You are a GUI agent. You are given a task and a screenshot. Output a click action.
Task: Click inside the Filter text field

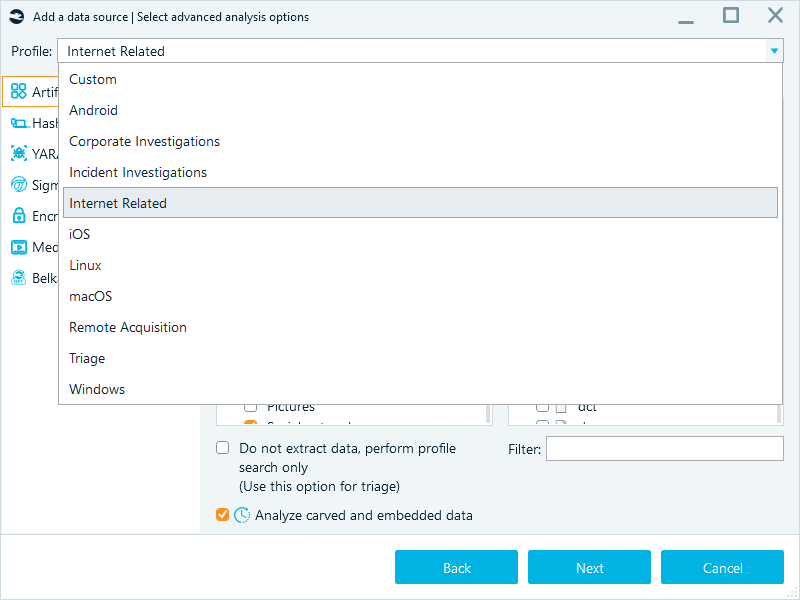tap(664, 448)
